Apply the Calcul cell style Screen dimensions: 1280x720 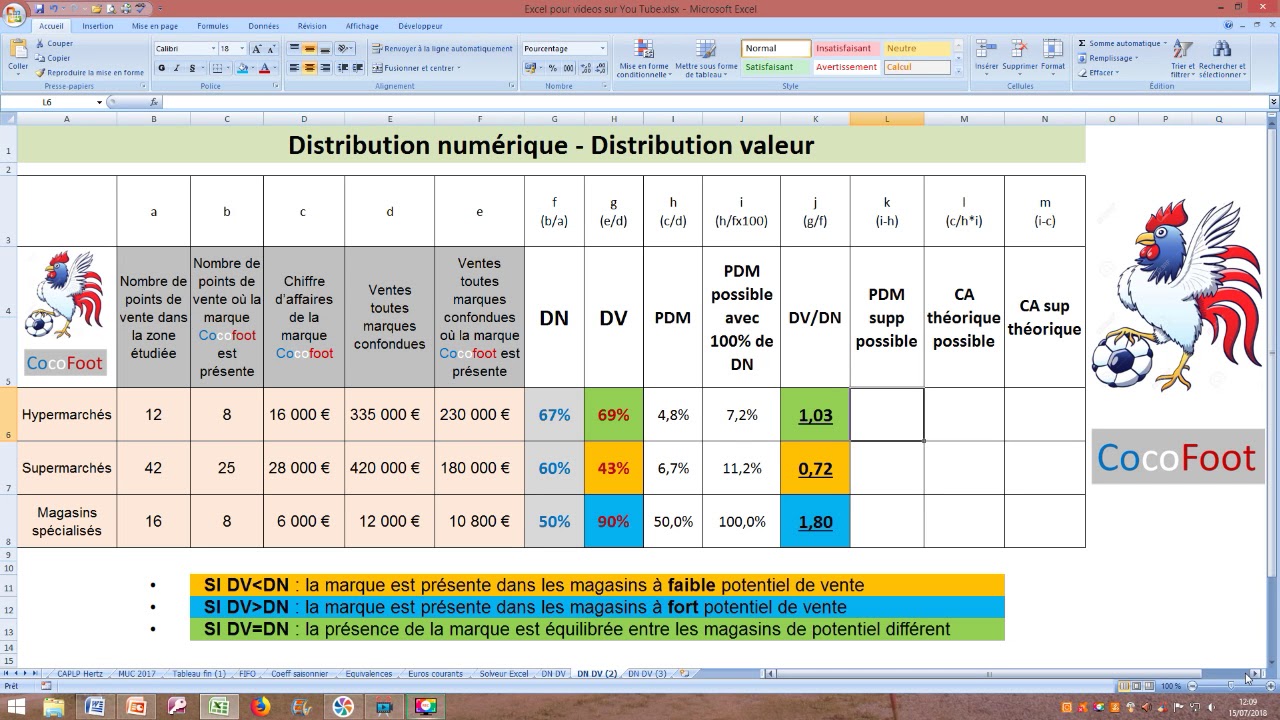click(x=916, y=67)
